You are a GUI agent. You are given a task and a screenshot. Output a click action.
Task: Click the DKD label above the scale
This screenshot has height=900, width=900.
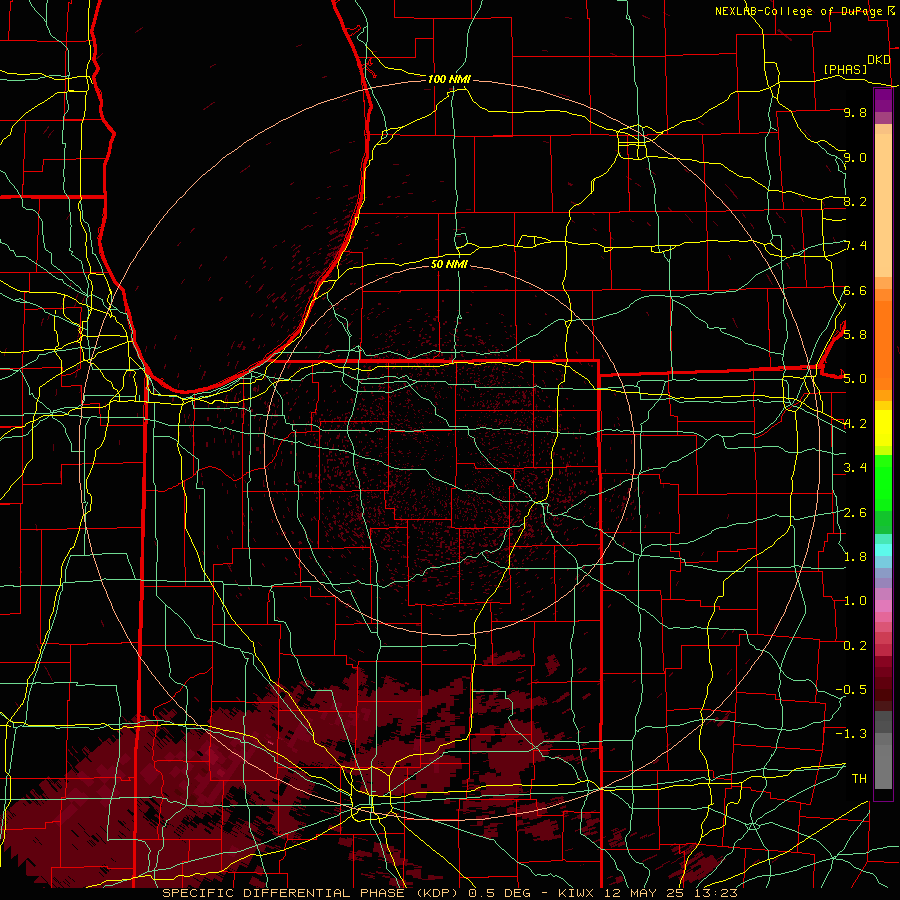pyautogui.click(x=879, y=60)
